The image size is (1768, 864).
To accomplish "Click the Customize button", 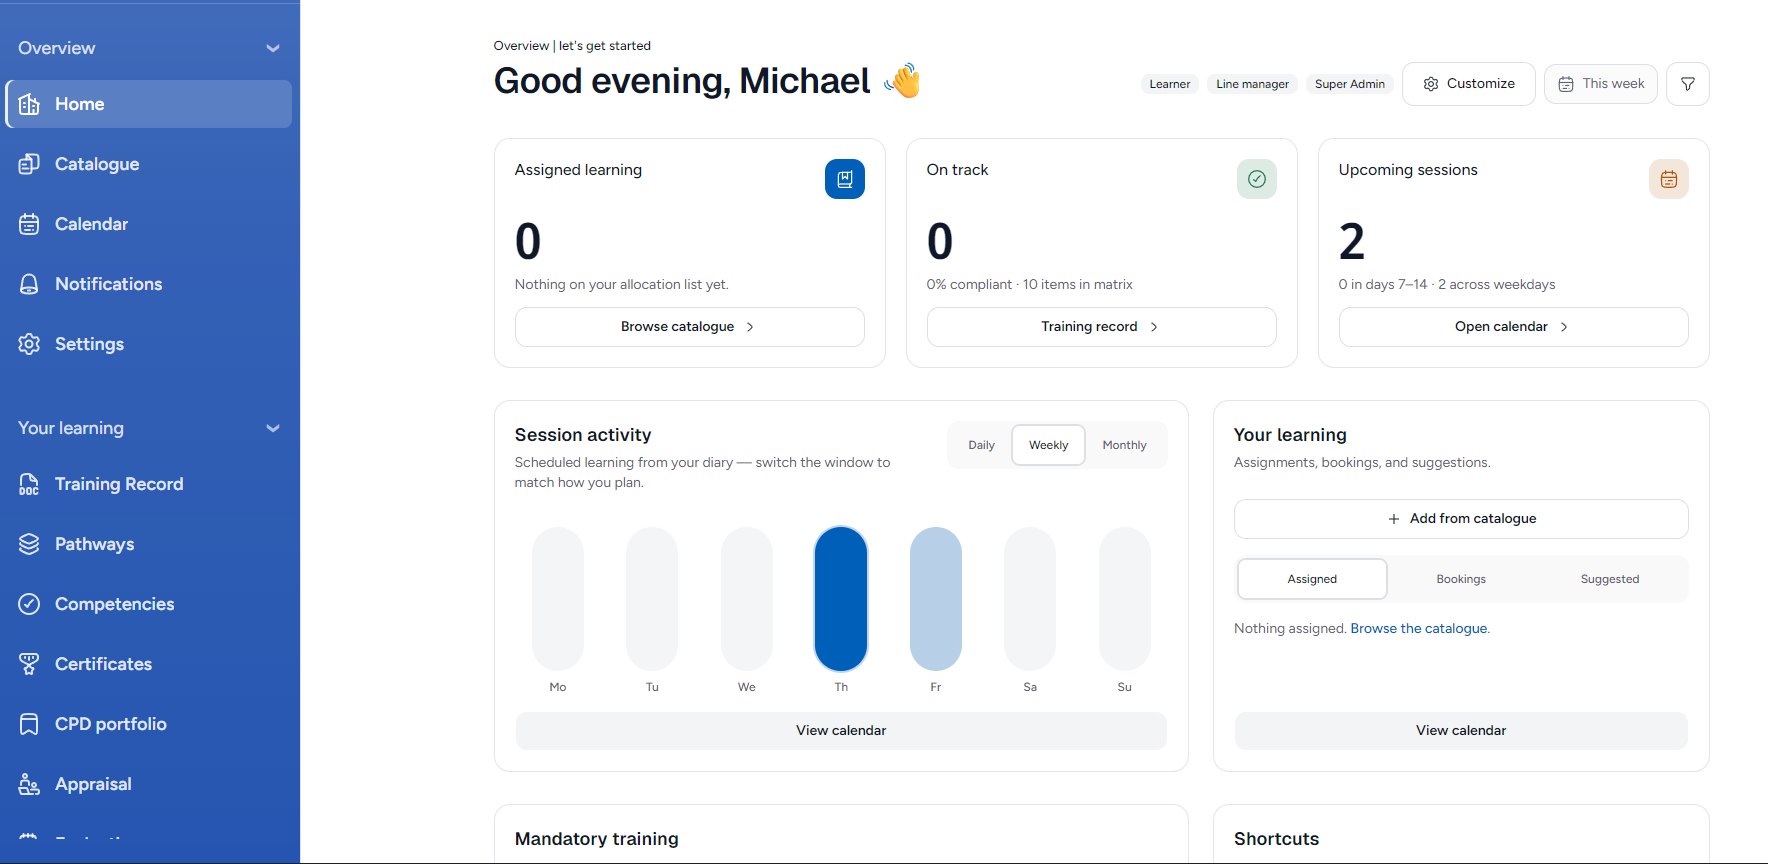I will click(1468, 84).
